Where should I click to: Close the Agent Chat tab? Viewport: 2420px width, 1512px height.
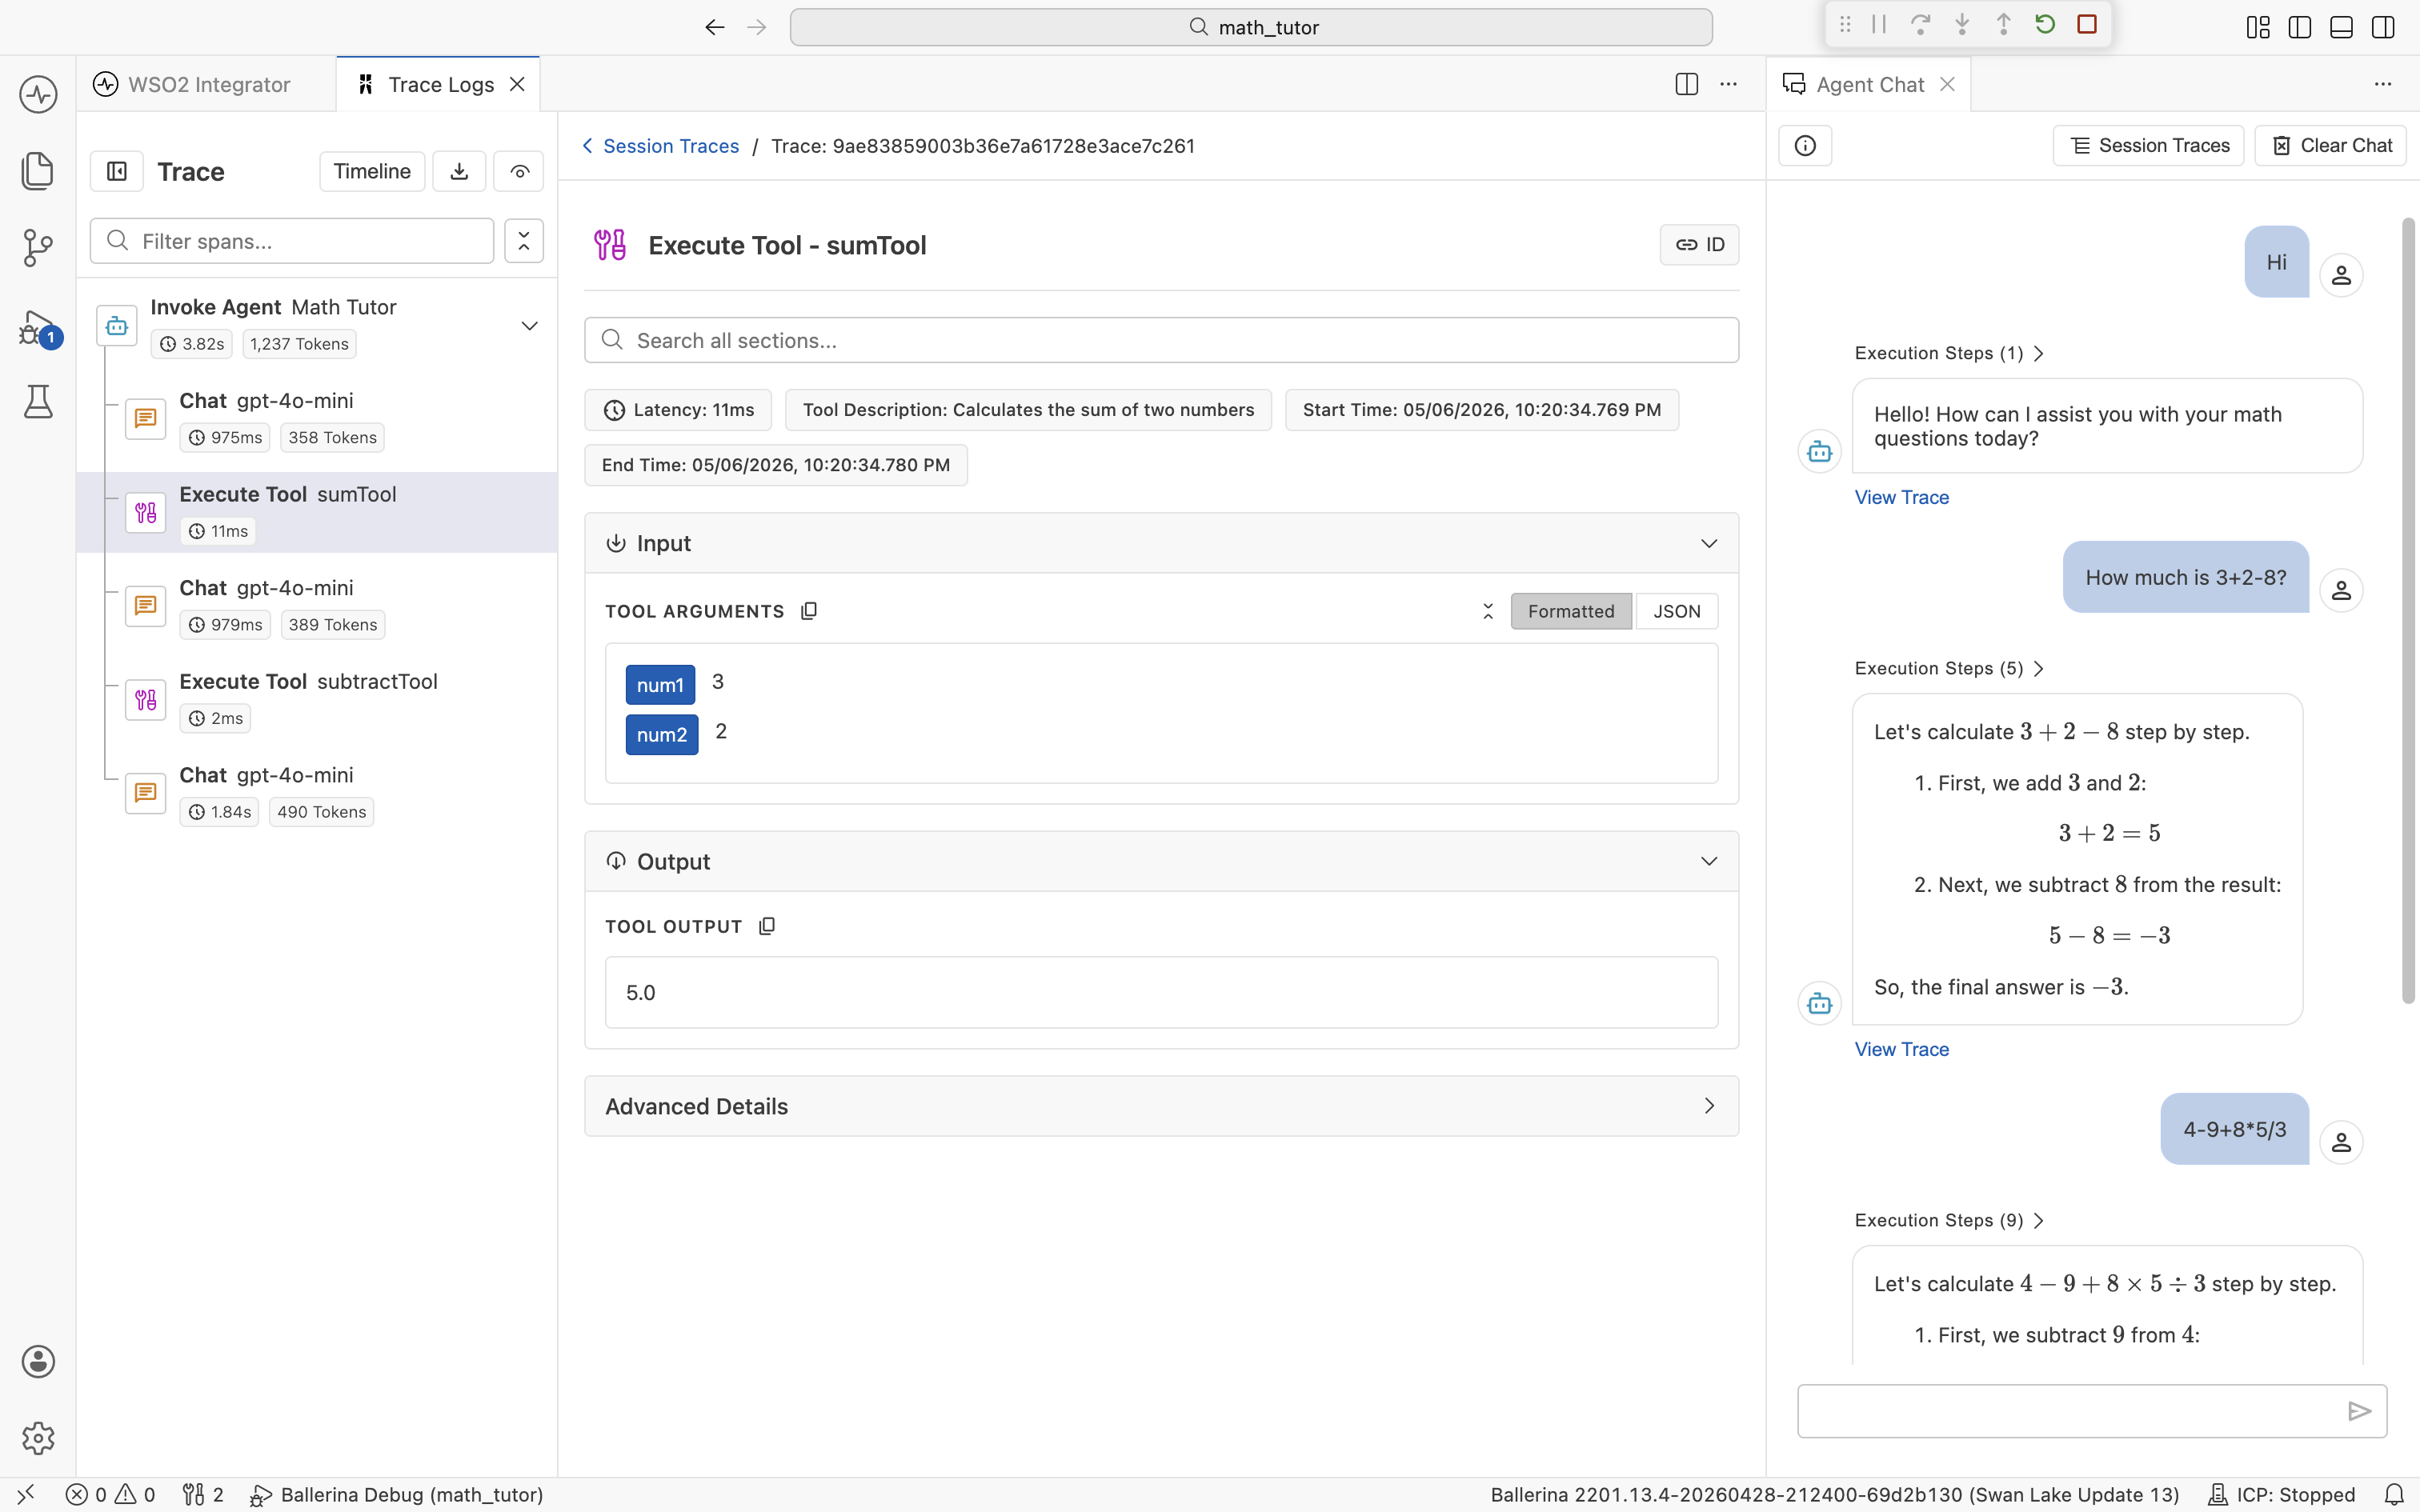1947,84
